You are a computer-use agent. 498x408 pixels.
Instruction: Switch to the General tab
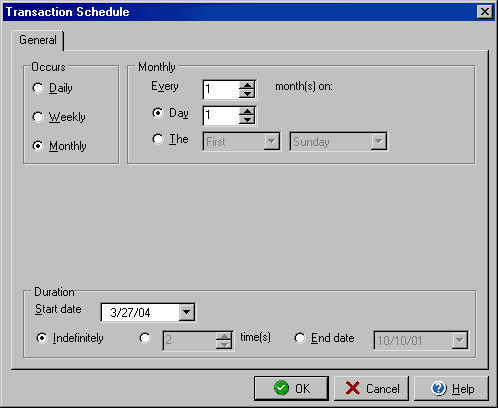38,40
